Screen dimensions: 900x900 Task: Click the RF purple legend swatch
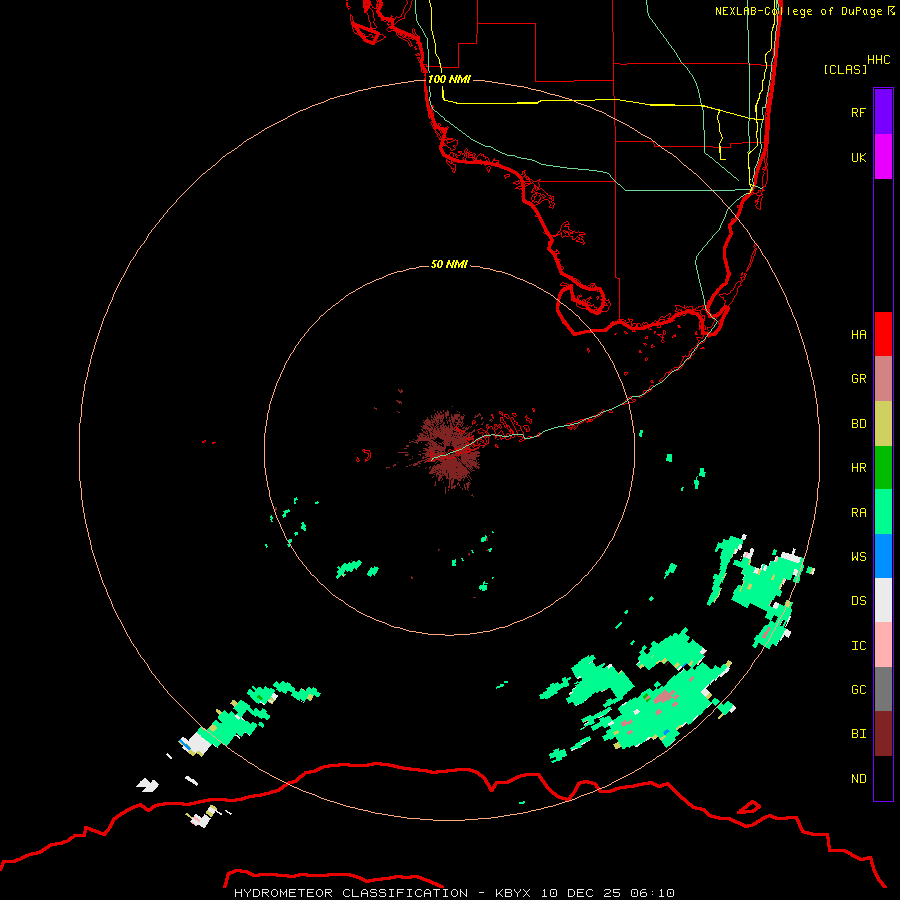tap(883, 112)
